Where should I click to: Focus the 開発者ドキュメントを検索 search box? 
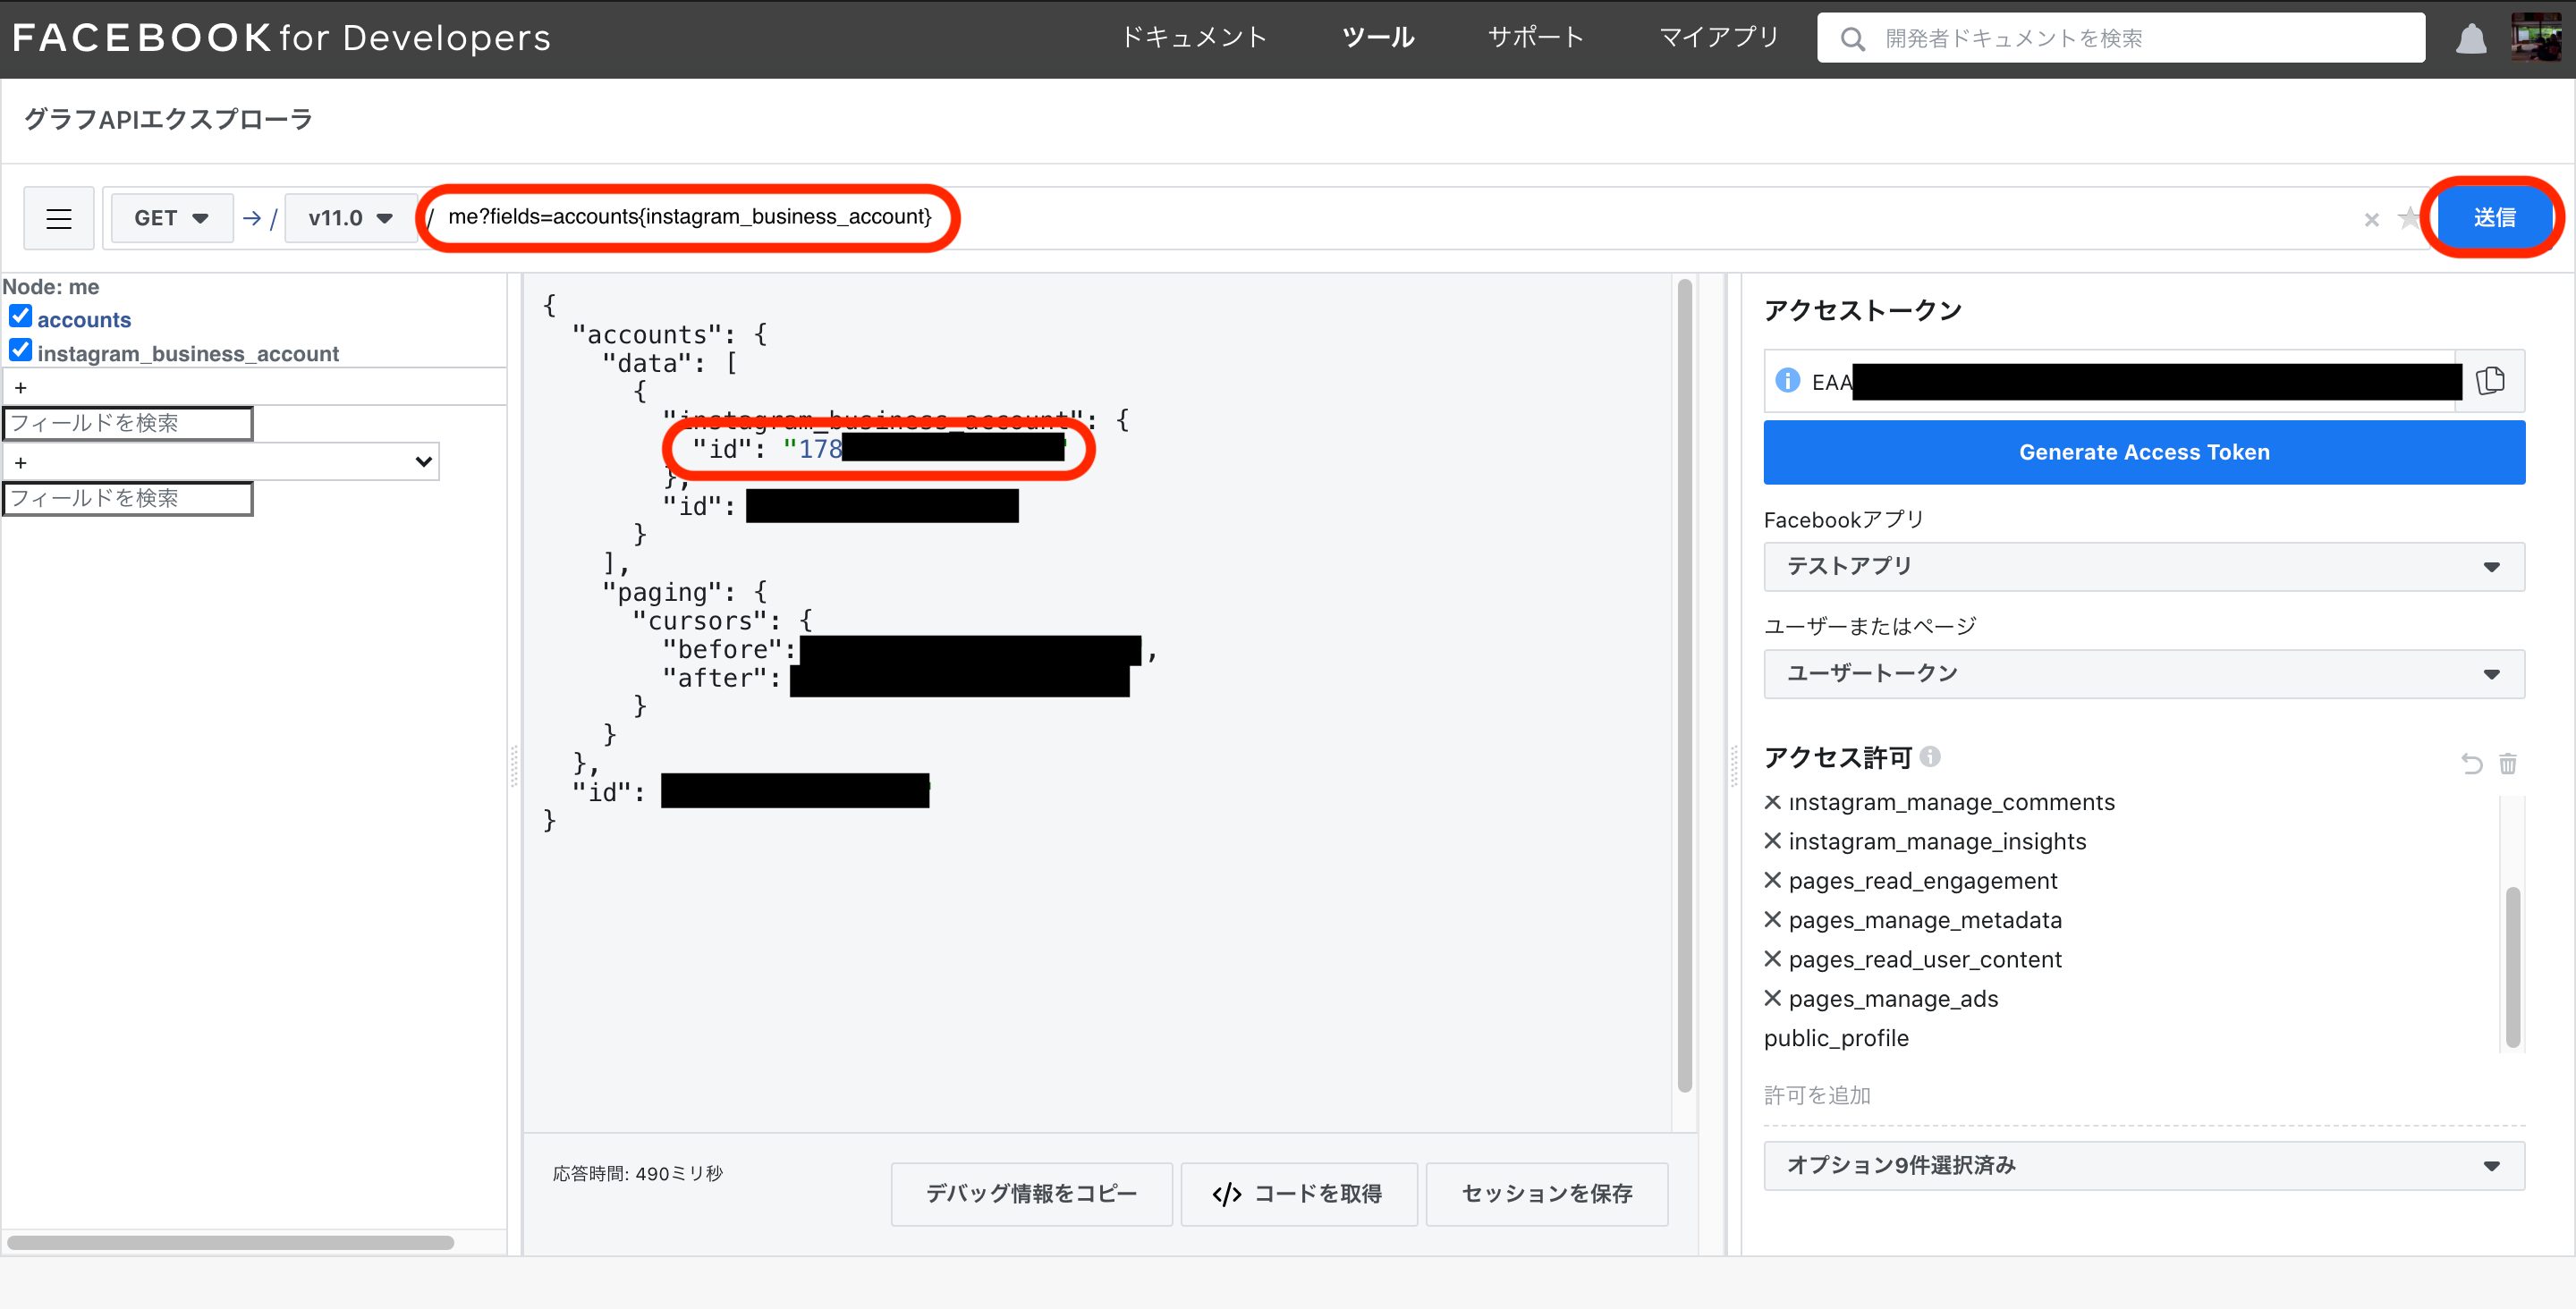click(2120, 38)
